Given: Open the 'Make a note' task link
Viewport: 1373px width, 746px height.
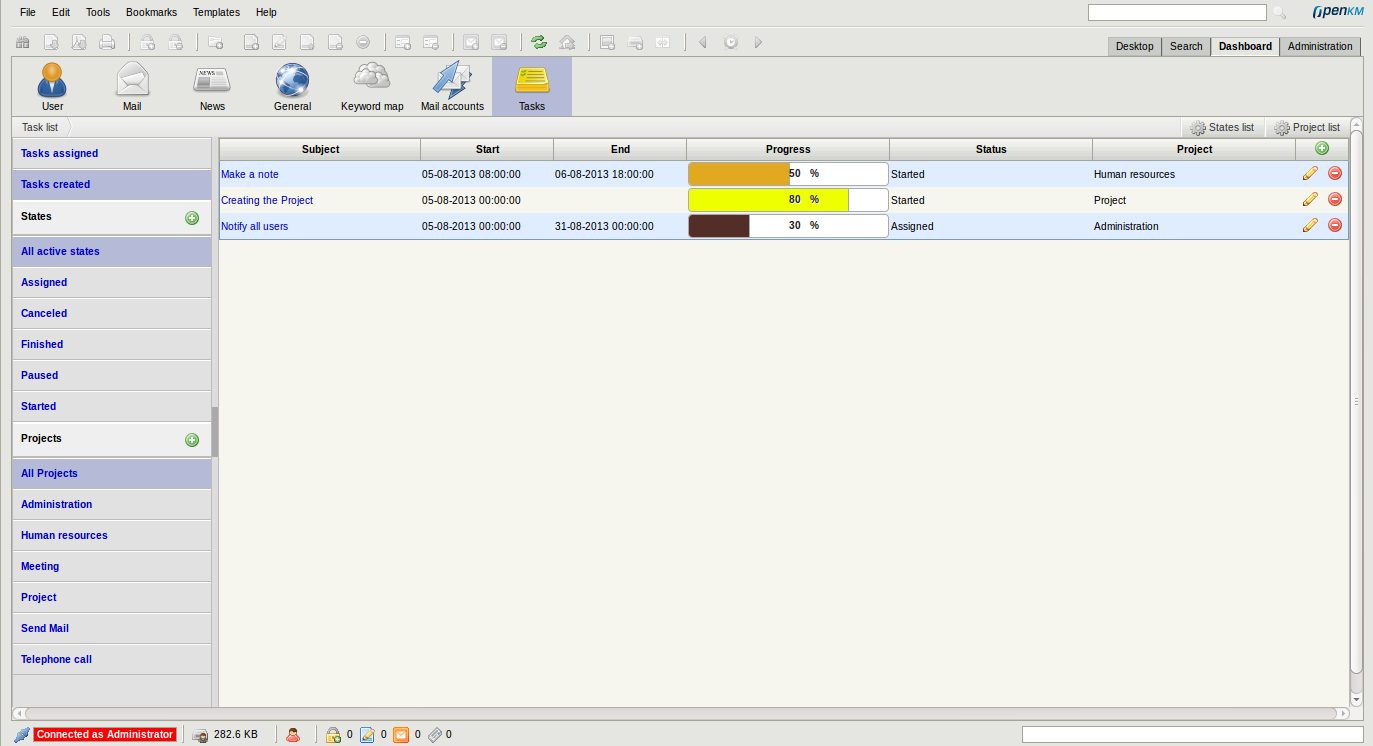Looking at the screenshot, I should (x=250, y=174).
